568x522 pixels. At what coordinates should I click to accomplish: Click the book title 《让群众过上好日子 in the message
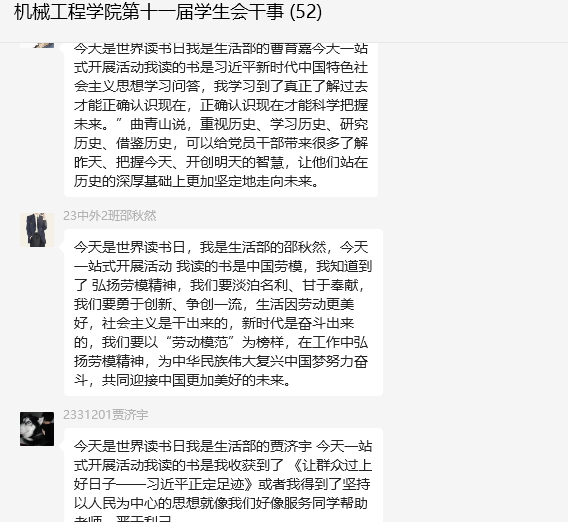(x=331, y=465)
